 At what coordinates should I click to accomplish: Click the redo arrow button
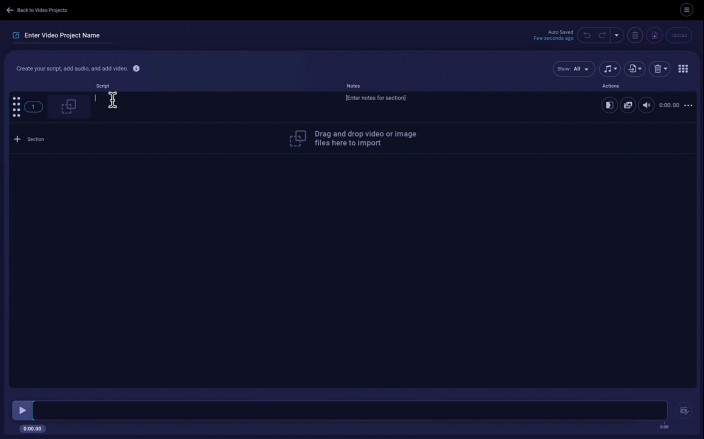(x=602, y=35)
